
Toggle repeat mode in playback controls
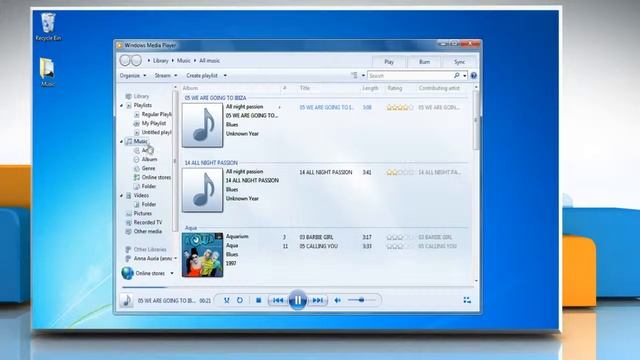pyautogui.click(x=240, y=300)
